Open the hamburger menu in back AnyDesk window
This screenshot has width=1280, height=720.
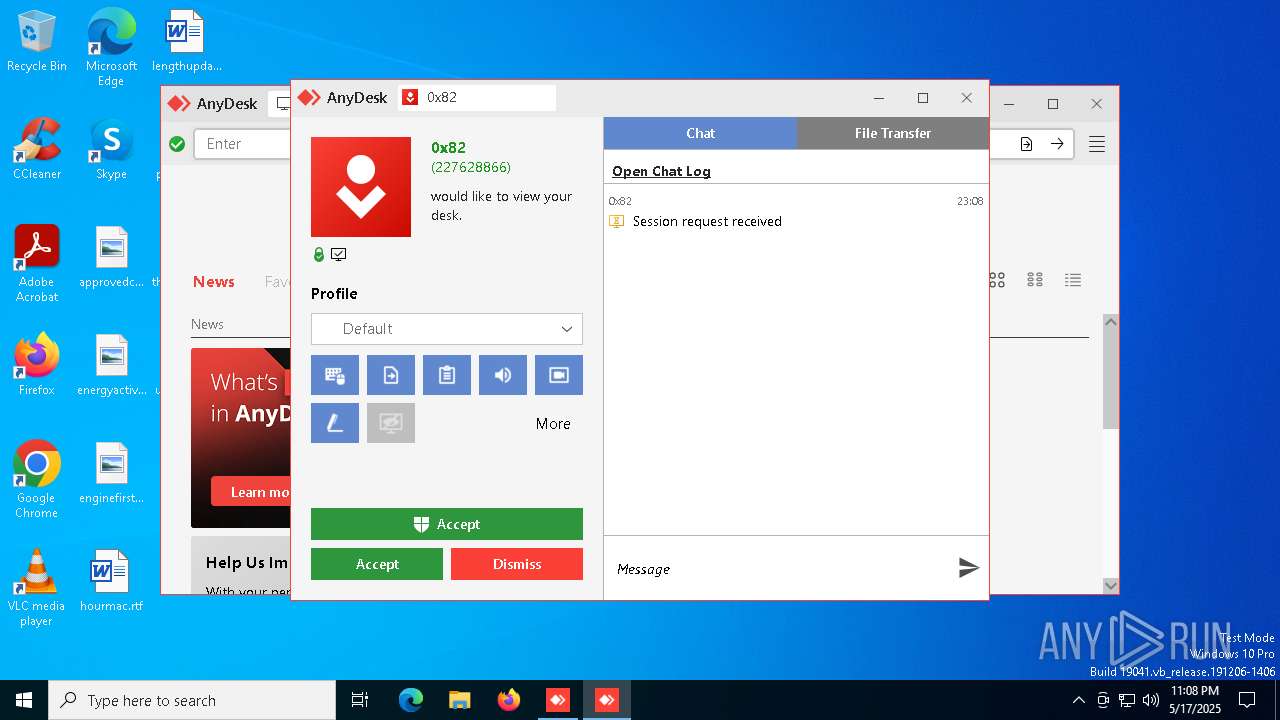tap(1097, 144)
